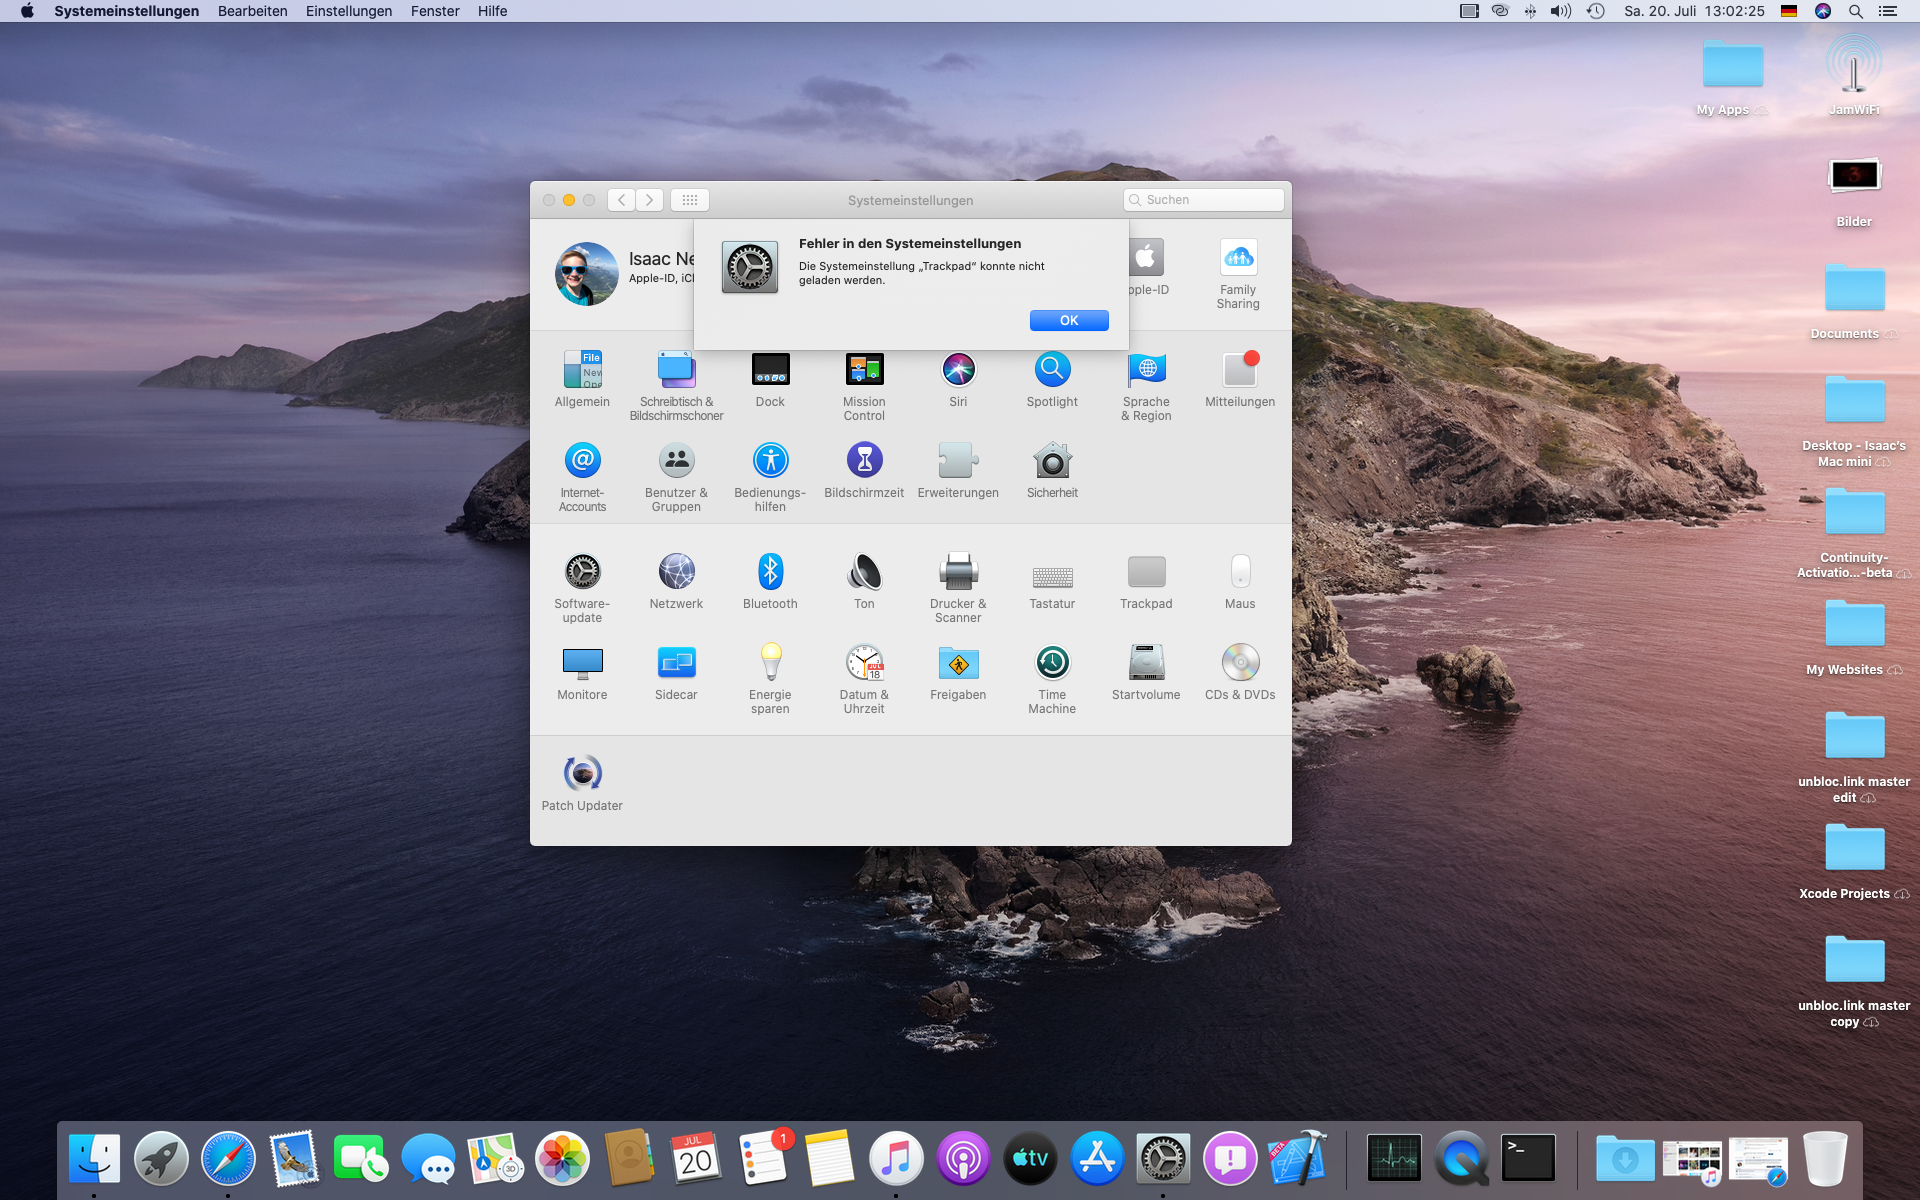Open the Bluetooth preference pane
Viewport: 1920px width, 1200px height.
[x=770, y=573]
